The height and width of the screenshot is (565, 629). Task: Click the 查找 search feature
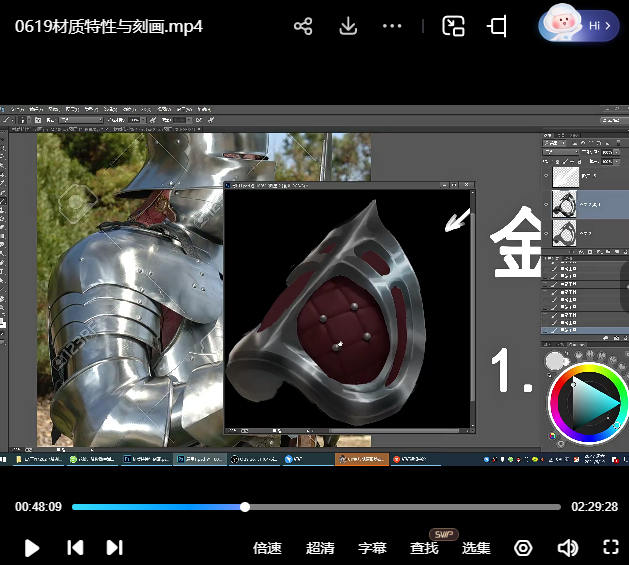(x=424, y=548)
